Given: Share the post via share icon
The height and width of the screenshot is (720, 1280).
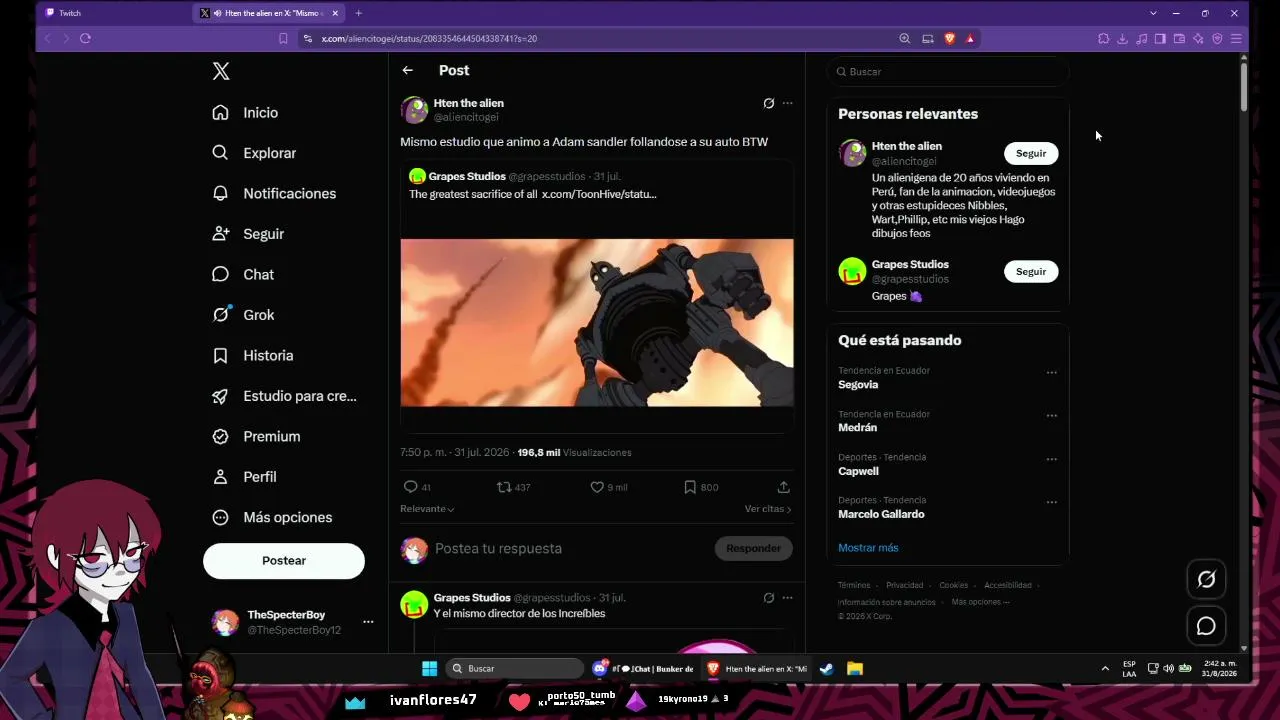Looking at the screenshot, I should pos(783,487).
